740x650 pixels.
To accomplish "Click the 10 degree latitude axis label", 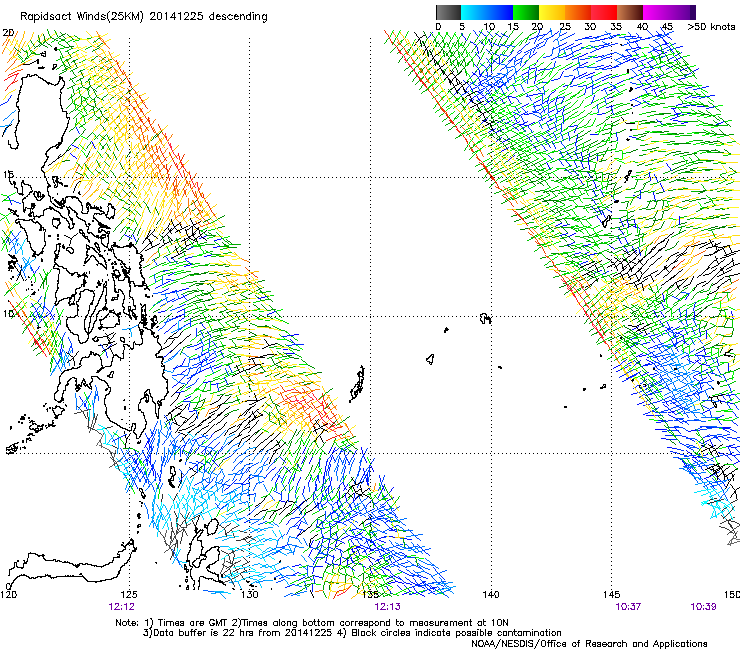I will (x=8, y=314).
